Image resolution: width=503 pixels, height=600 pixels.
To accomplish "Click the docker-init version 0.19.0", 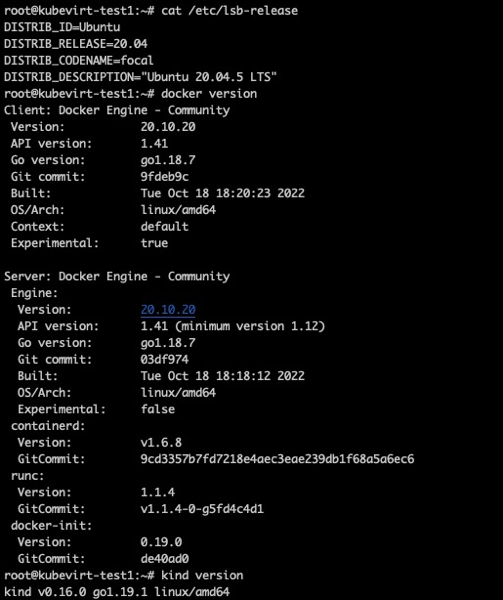I will tap(161, 542).
